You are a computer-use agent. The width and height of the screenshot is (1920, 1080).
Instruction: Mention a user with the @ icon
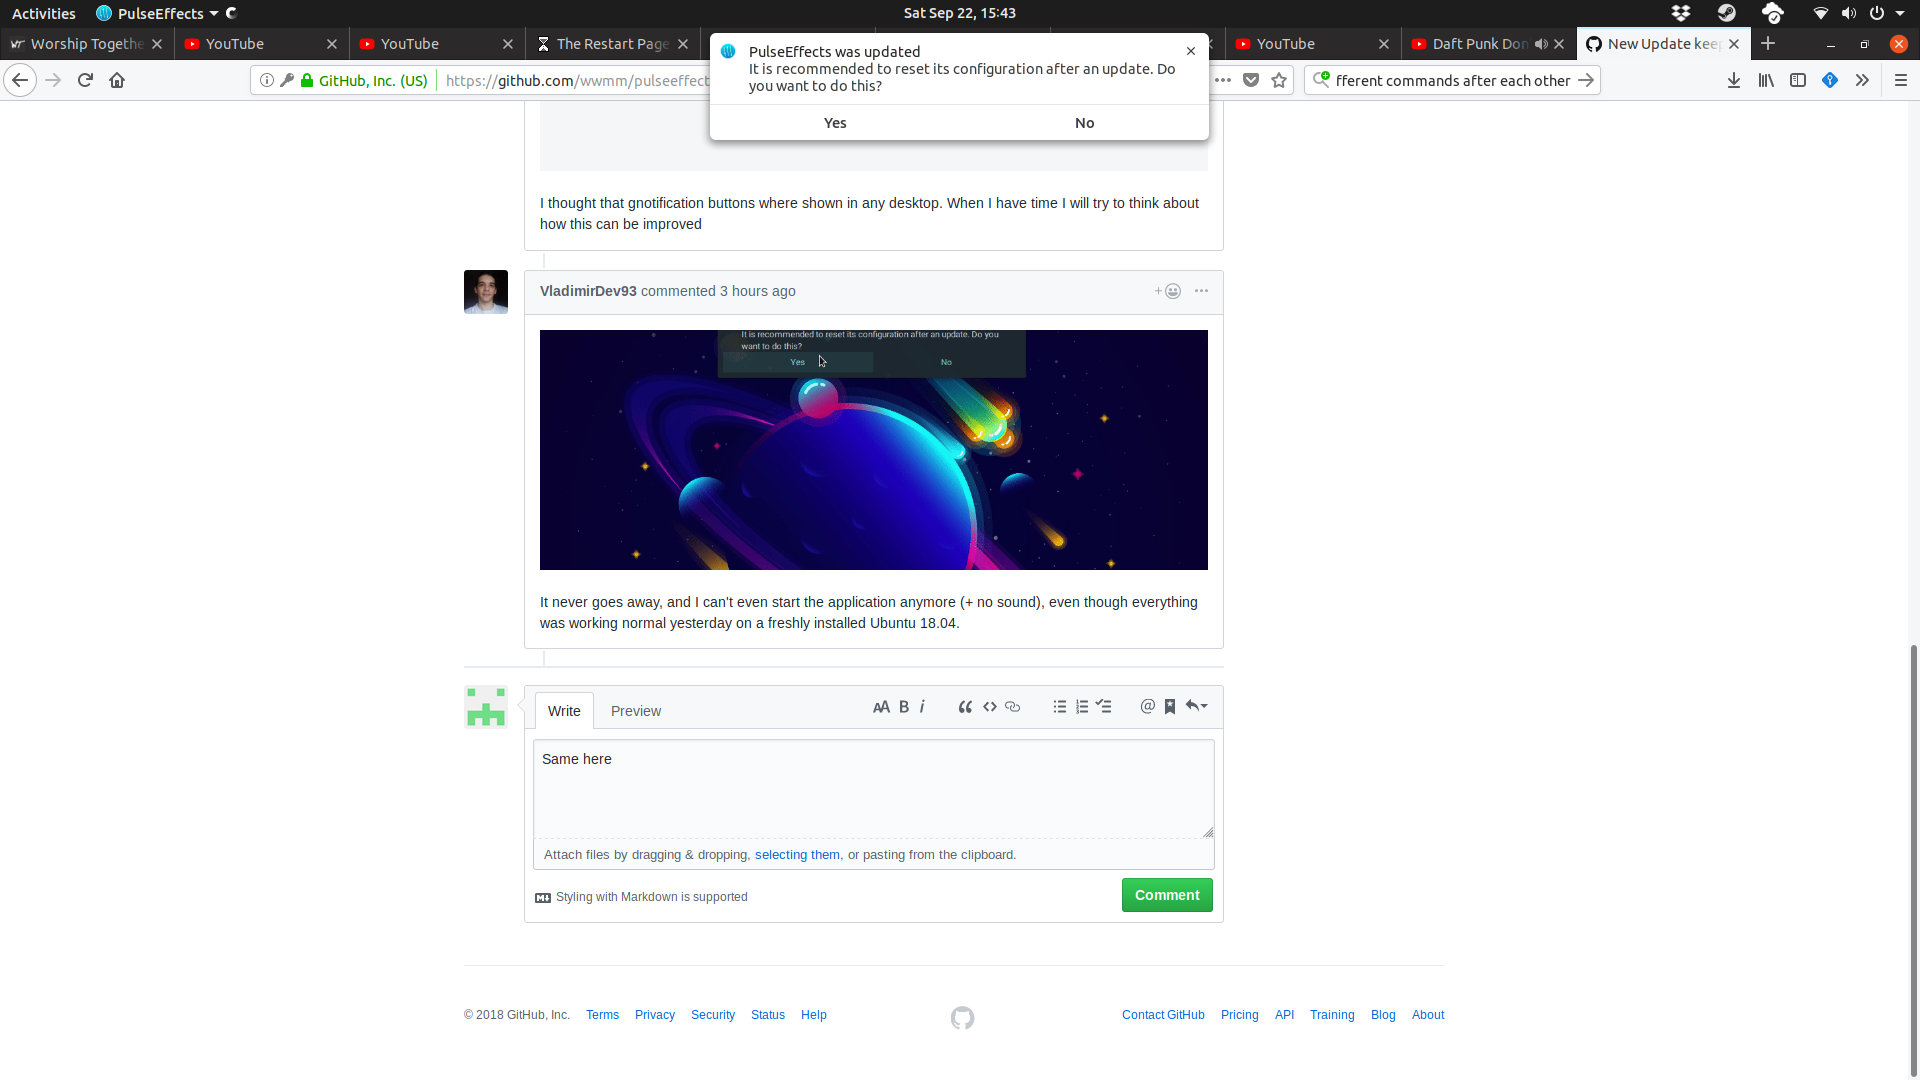click(x=1147, y=706)
